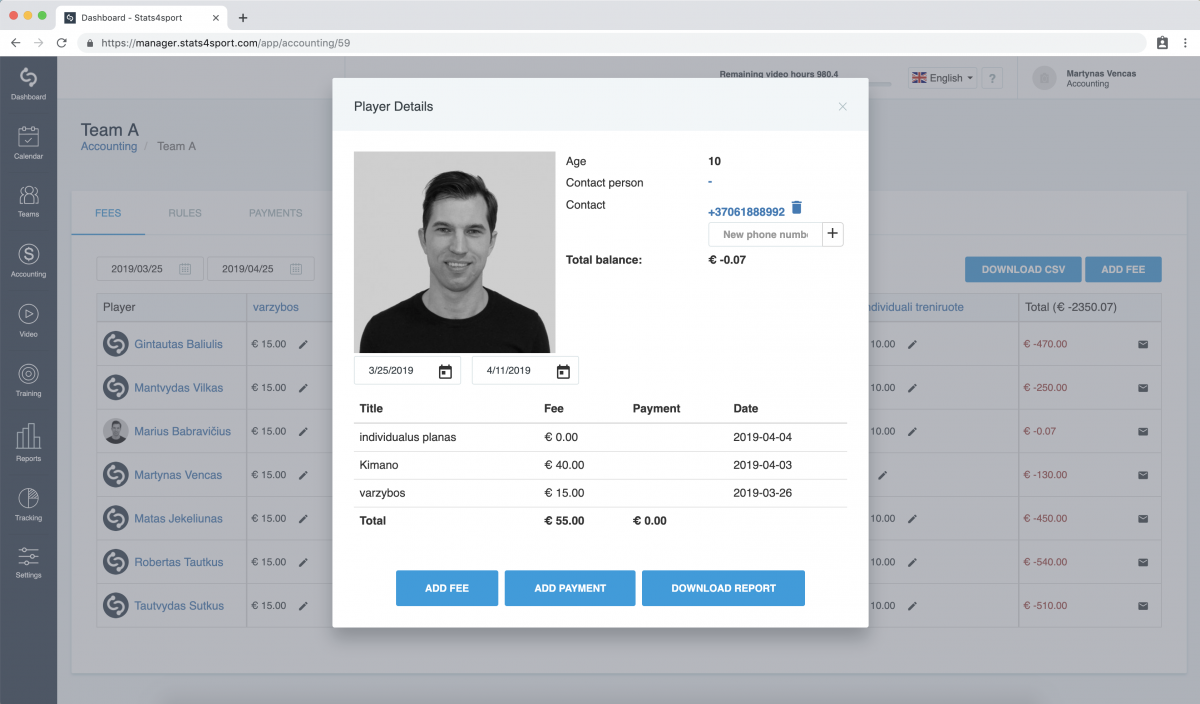Open help question mark button
1200x704 pixels.
[x=991, y=78]
